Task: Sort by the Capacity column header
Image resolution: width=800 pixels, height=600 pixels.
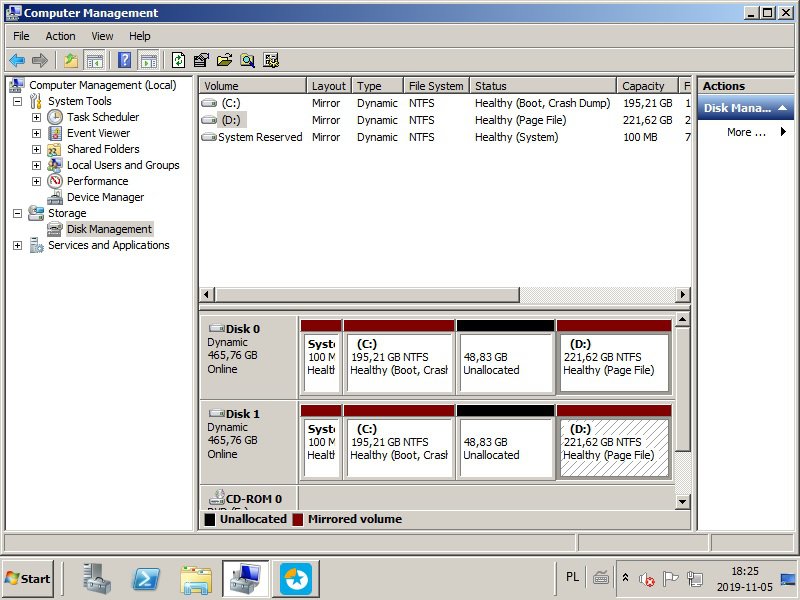Action: (x=647, y=86)
